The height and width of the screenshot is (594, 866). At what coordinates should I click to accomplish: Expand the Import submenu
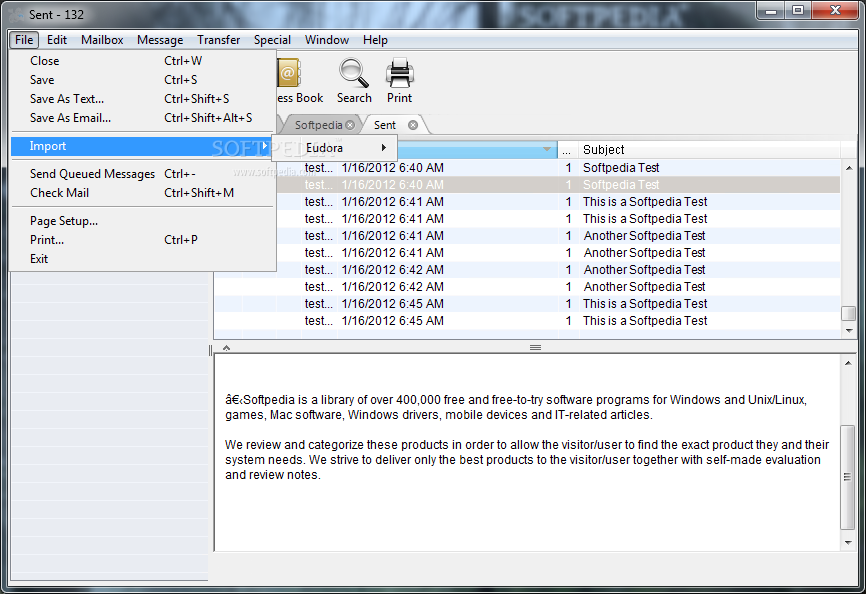click(142, 146)
